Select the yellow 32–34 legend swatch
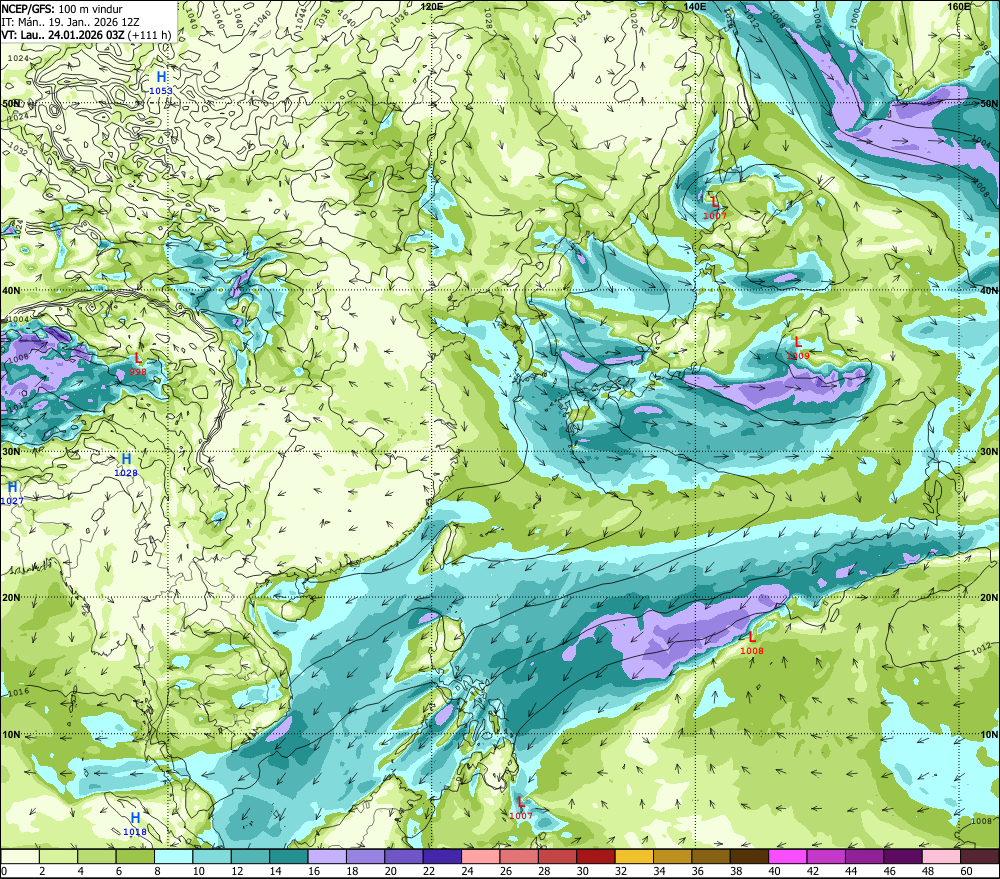 pos(634,856)
